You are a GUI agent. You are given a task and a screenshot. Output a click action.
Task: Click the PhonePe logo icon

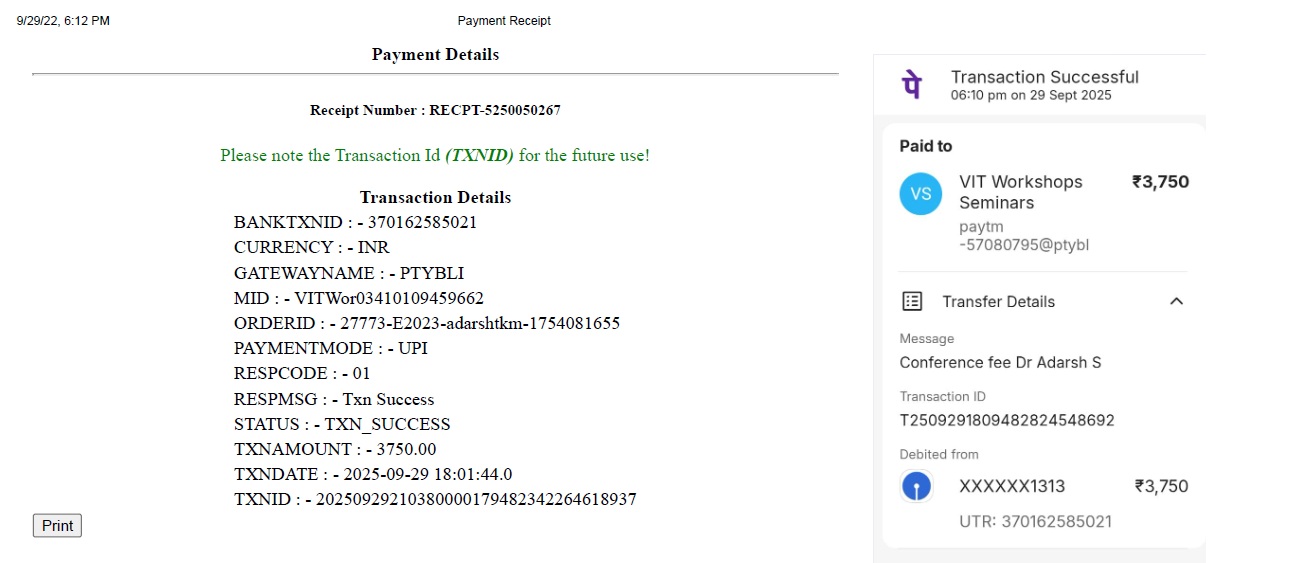pos(912,85)
